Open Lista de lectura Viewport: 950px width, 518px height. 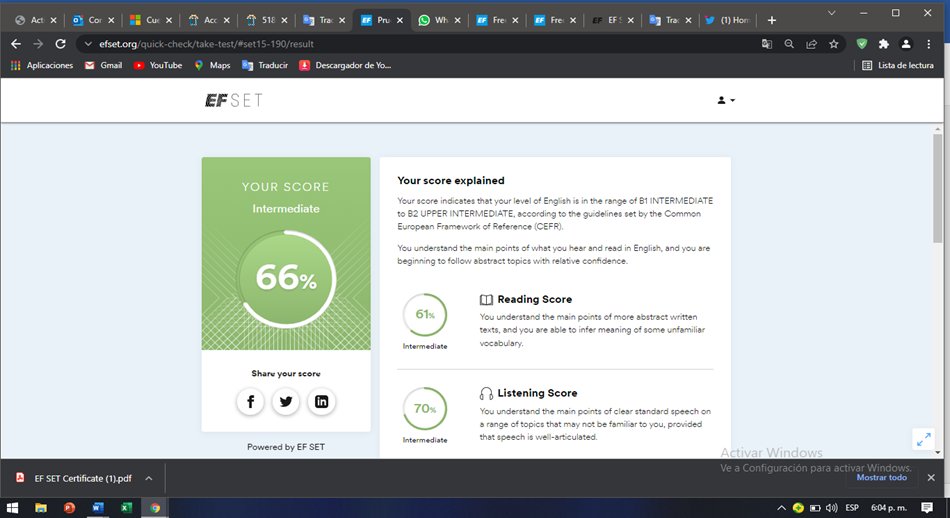tap(898, 65)
